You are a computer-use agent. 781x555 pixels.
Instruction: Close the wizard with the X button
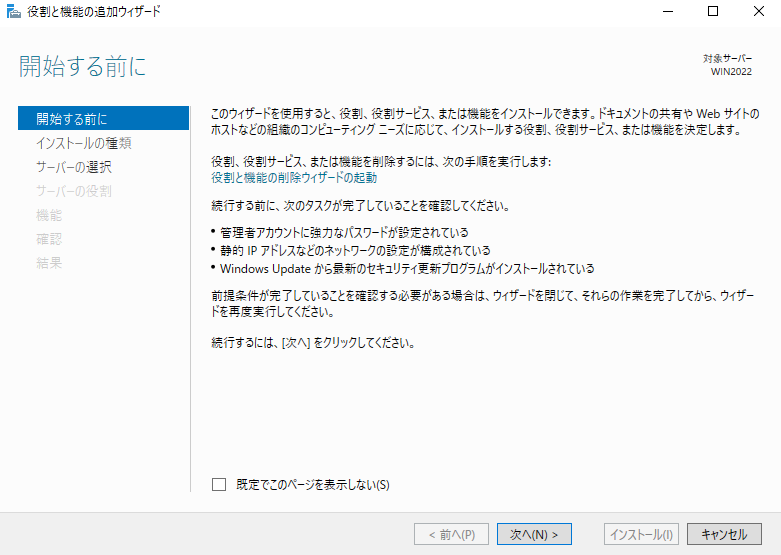click(757, 12)
